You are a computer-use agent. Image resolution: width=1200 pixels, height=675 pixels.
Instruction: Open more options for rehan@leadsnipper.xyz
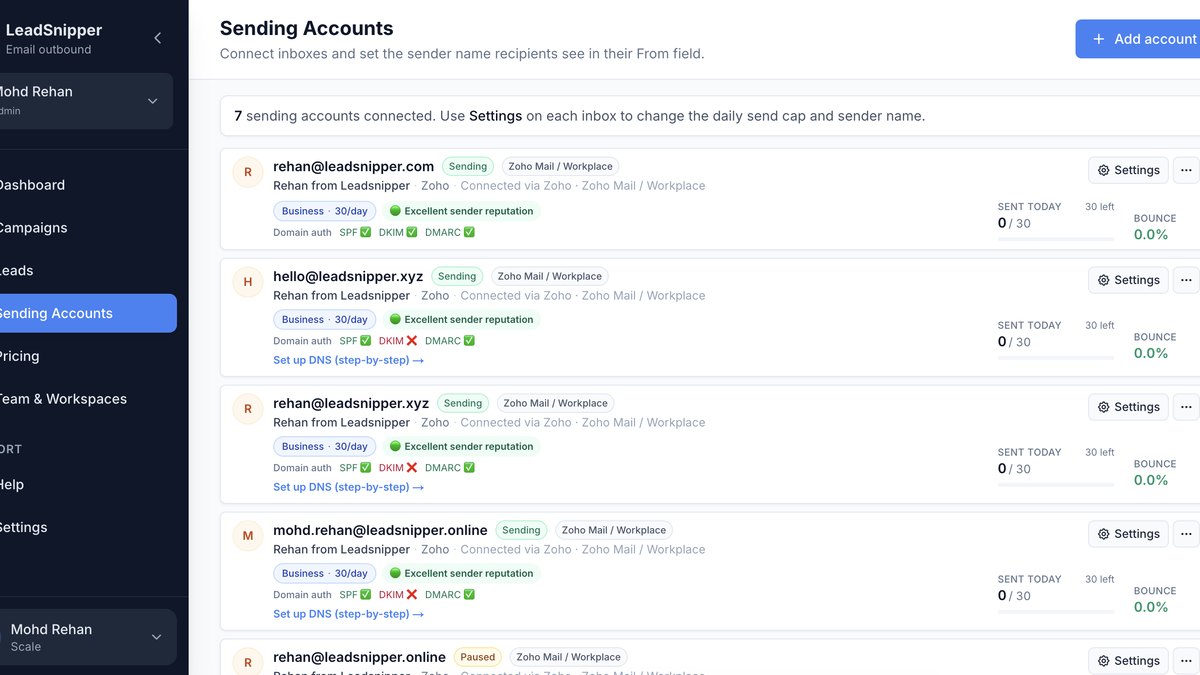pyautogui.click(x=1186, y=407)
